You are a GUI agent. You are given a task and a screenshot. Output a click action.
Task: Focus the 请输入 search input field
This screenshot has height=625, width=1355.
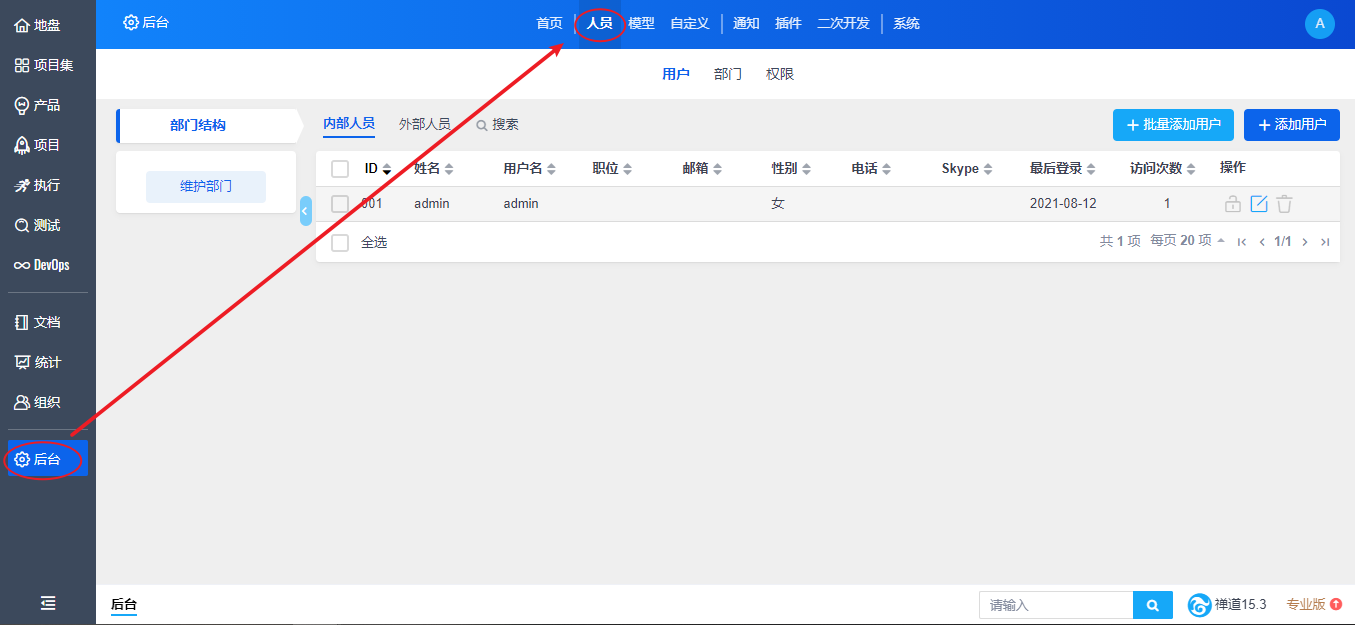(x=1055, y=605)
